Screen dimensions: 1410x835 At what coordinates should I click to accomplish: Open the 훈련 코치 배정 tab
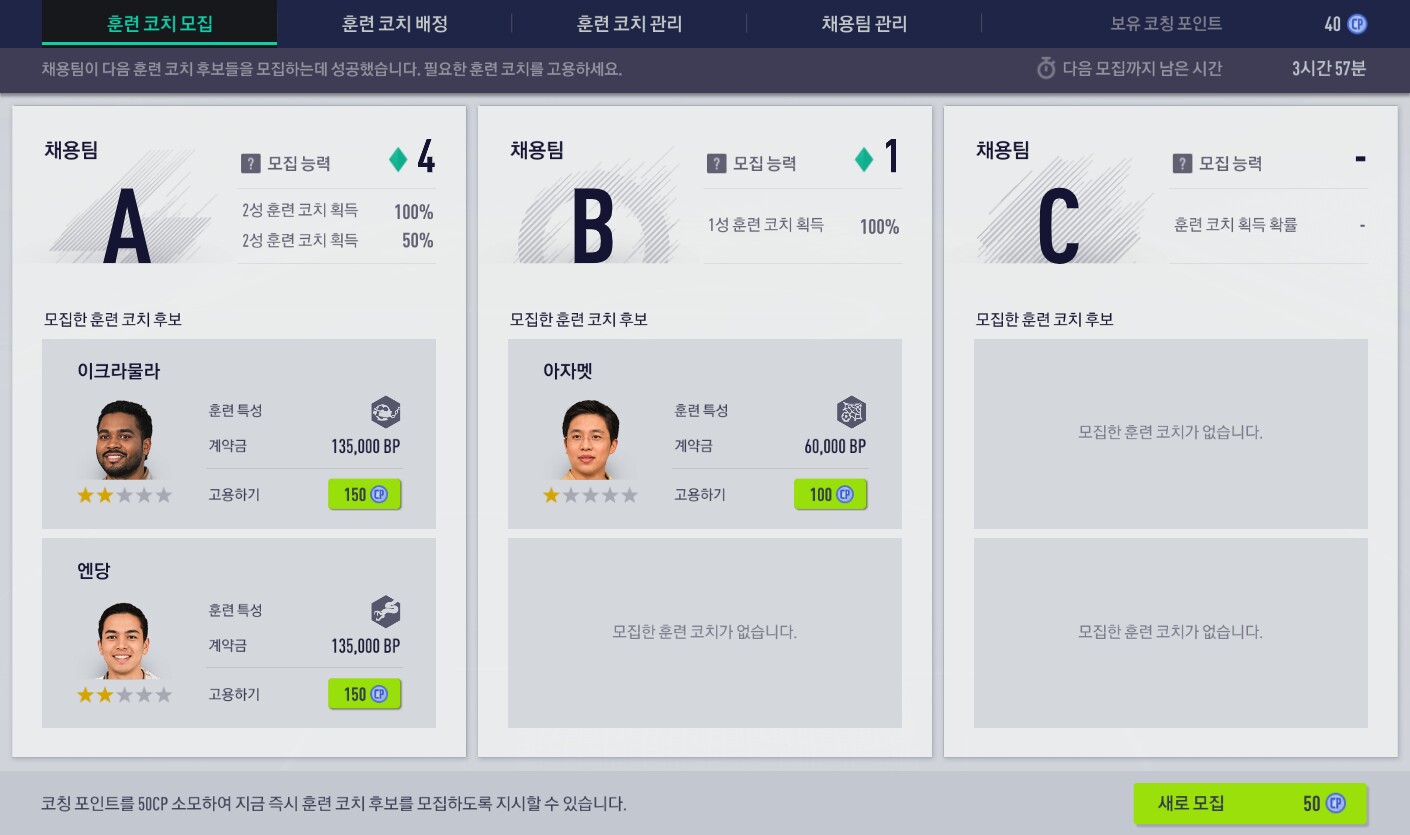(394, 24)
